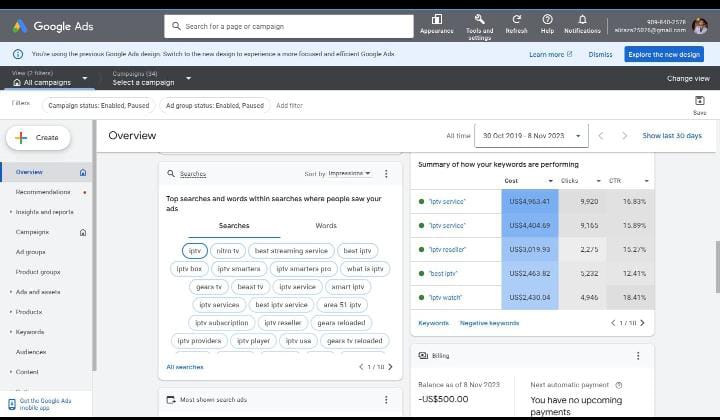Click the magnifier icon in Searches card
720x420 pixels.
(171, 174)
